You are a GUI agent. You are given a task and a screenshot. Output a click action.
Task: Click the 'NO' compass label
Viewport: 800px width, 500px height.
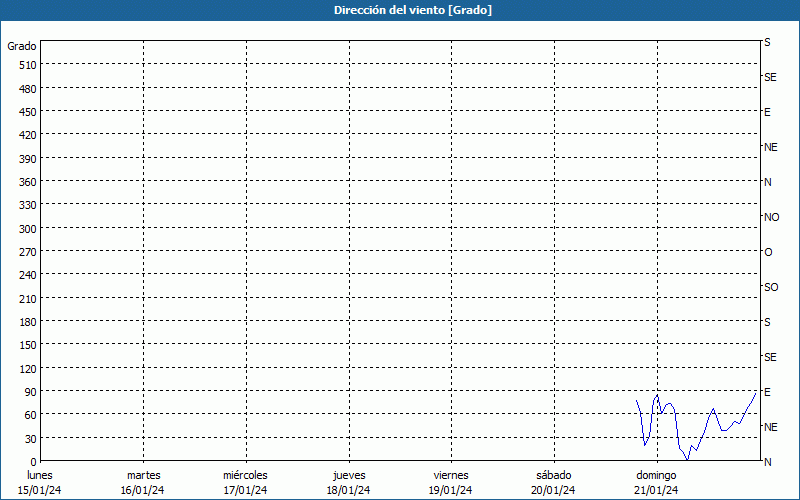[771, 217]
